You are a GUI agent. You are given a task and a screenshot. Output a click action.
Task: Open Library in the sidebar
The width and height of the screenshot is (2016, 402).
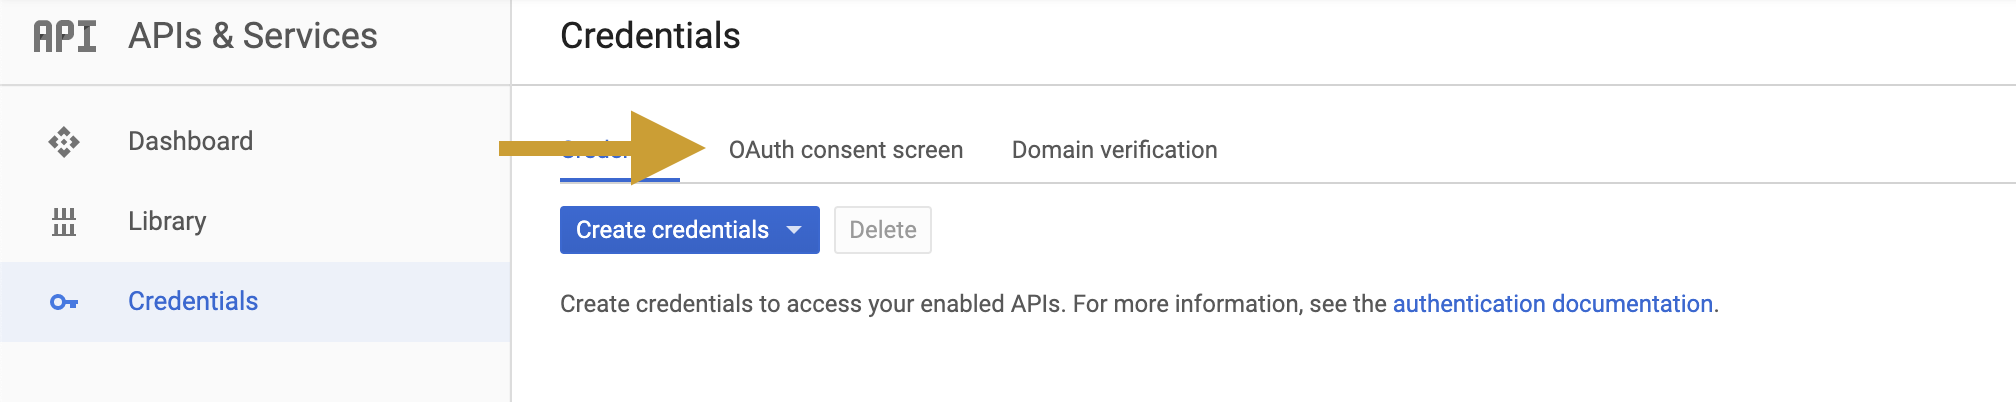click(167, 221)
